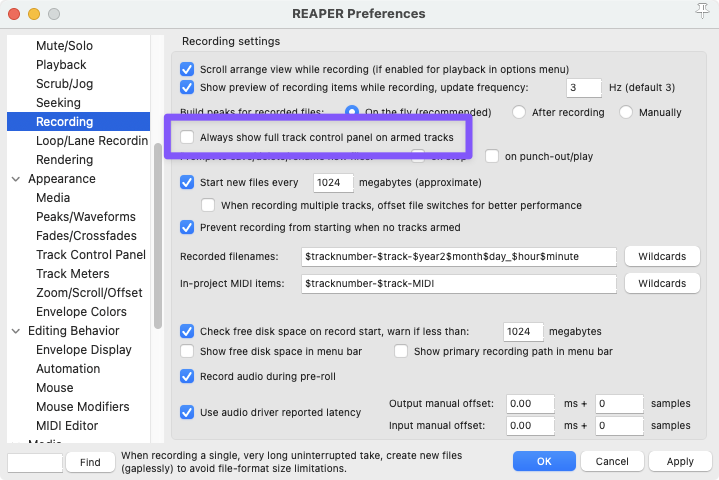The width and height of the screenshot is (719, 480).
Task: Select Peaks/Waveforms in the sidebar
Action: (85, 217)
